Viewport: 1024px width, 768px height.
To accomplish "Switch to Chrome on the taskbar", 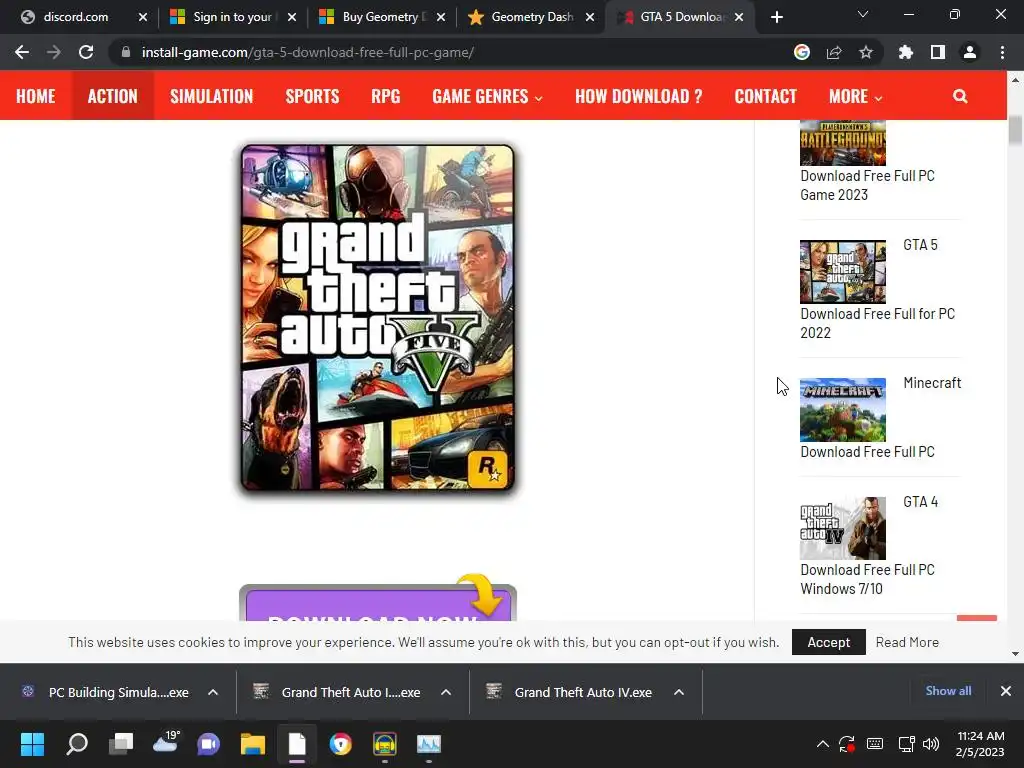I will (340, 744).
